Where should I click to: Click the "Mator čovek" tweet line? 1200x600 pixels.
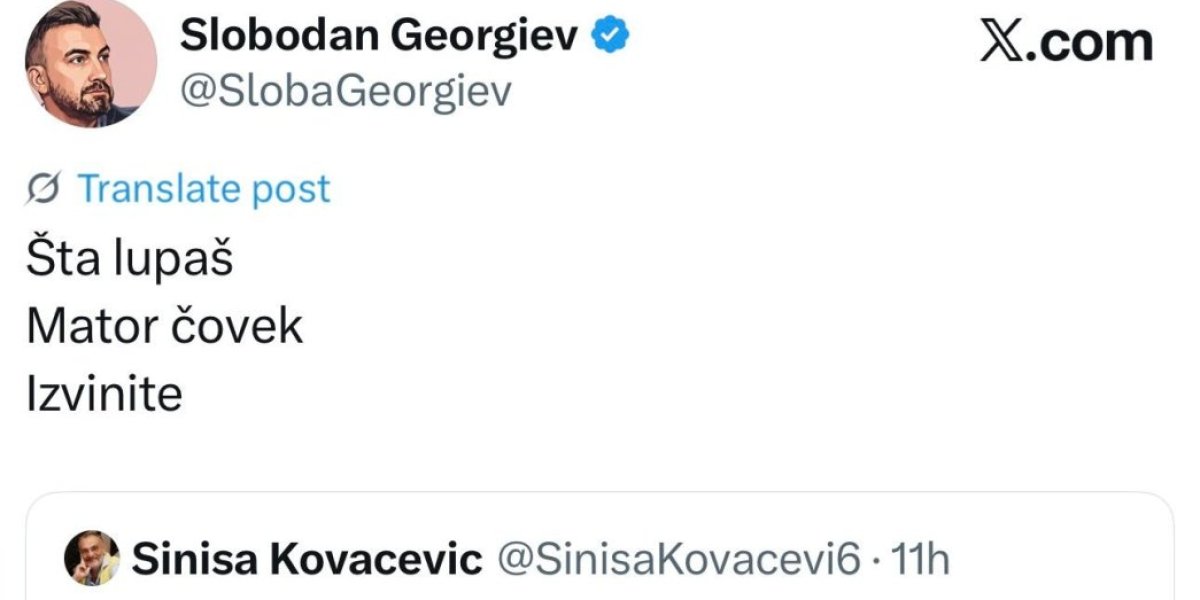point(165,327)
